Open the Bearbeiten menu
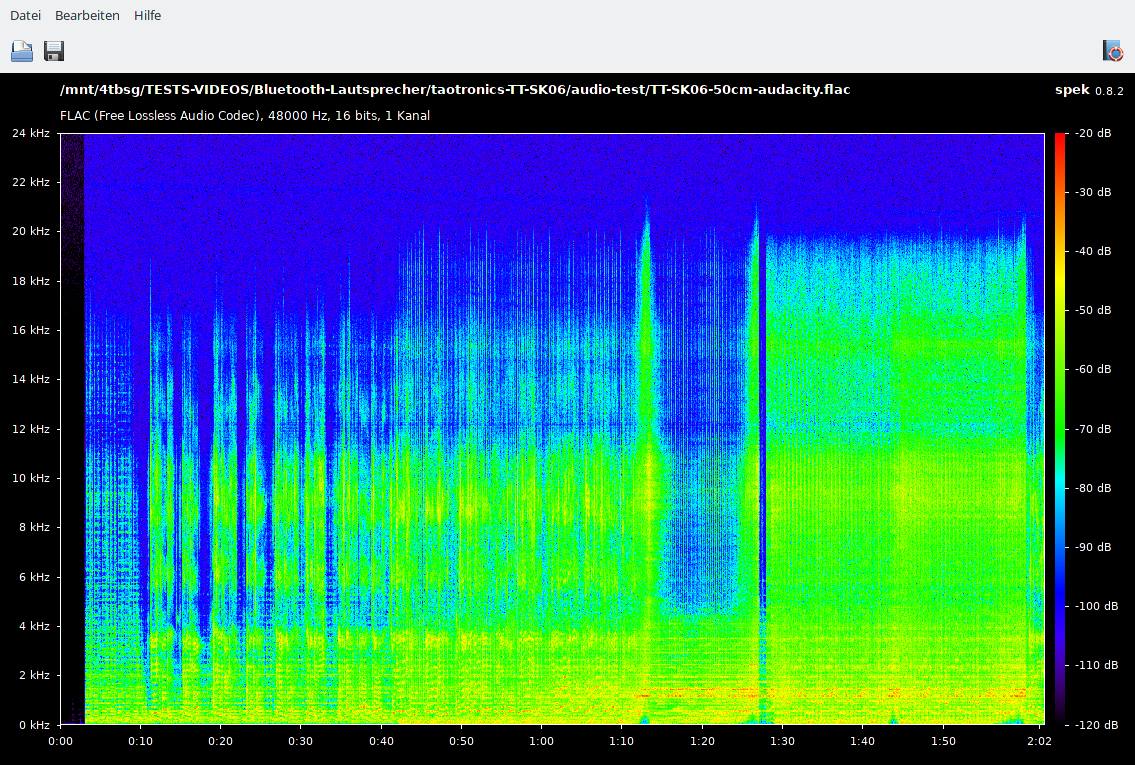 87,15
